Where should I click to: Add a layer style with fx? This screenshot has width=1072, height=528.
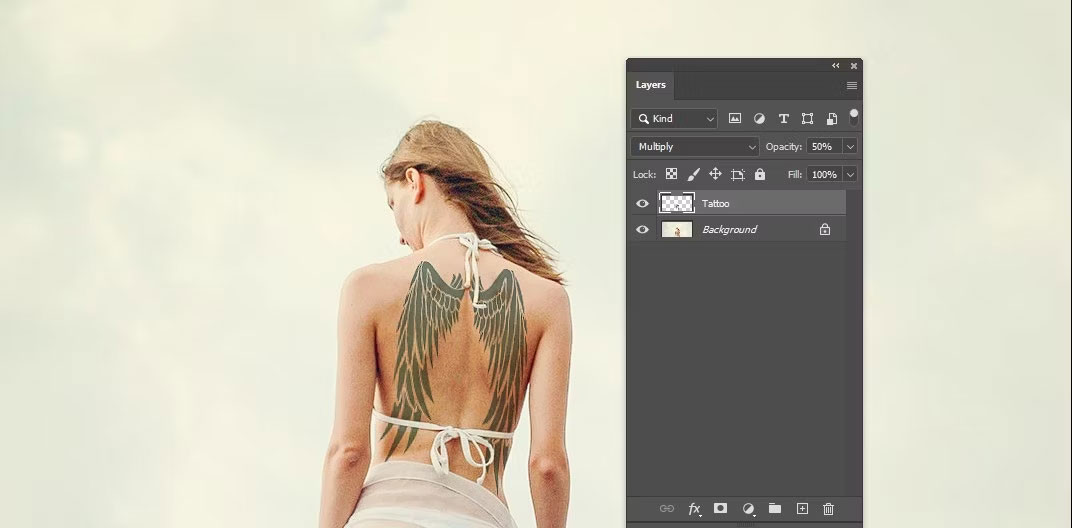pyautogui.click(x=694, y=508)
